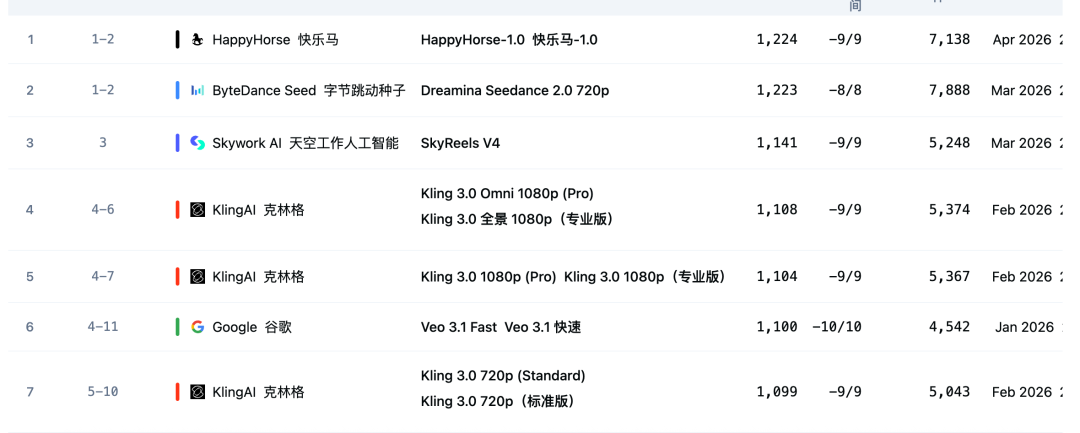
Task: Open Kling 3.0 720p (Standard) entry
Action: (503, 376)
